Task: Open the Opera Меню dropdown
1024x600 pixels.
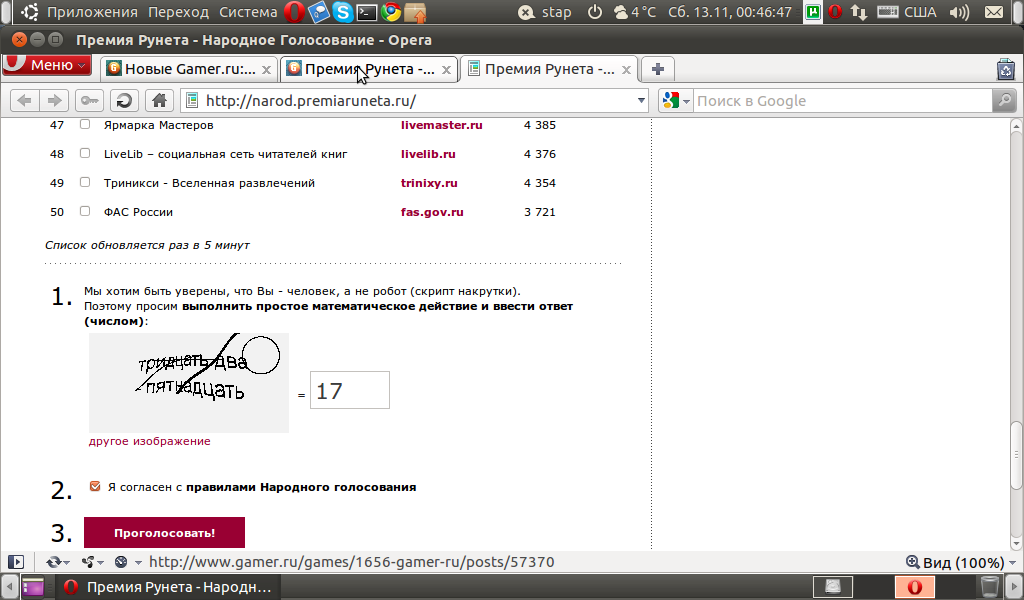Action: click(46, 65)
